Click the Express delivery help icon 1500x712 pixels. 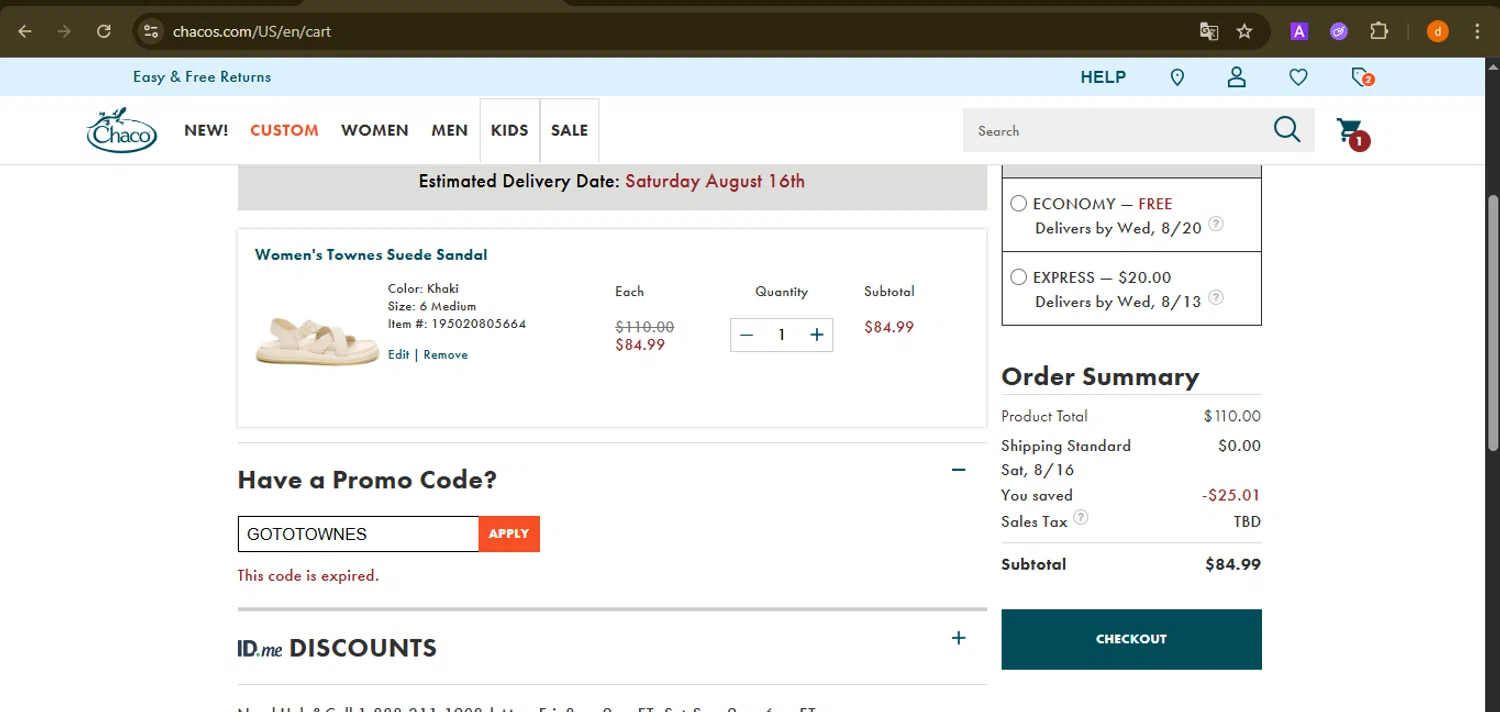(x=1216, y=298)
